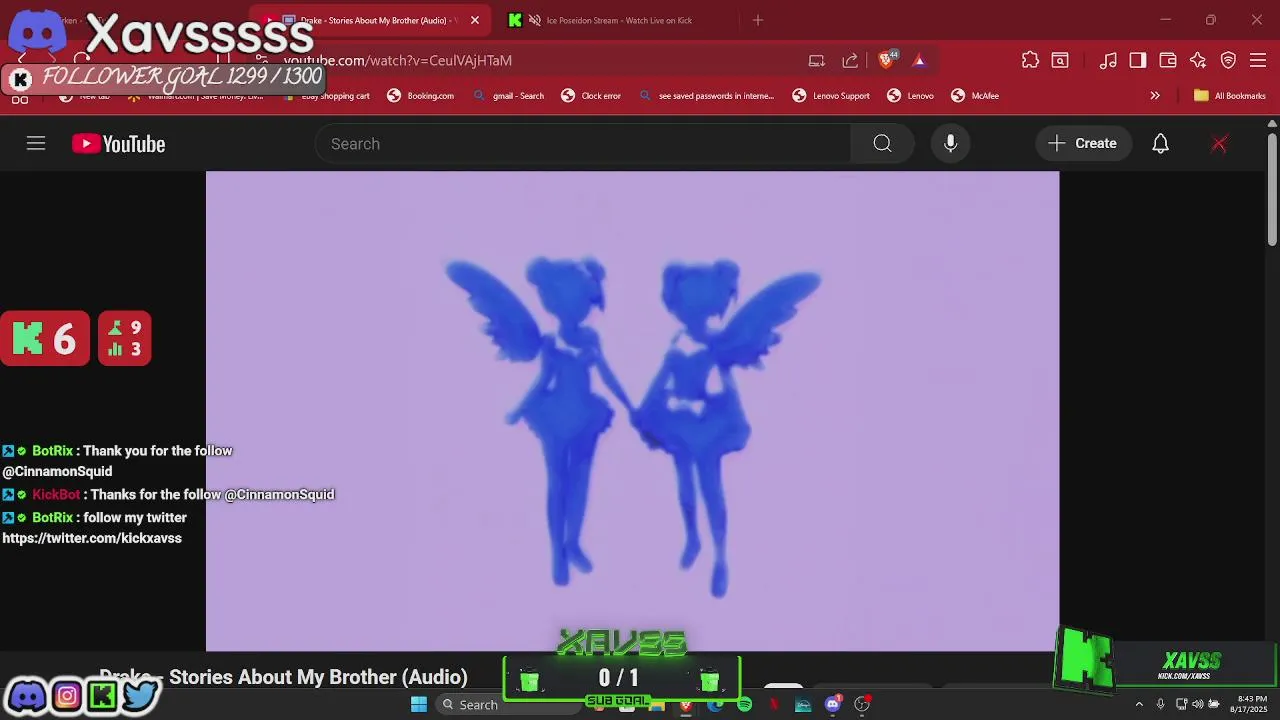The height and width of the screenshot is (720, 1280).
Task: Open the Windows Start menu
Action: coord(419,704)
